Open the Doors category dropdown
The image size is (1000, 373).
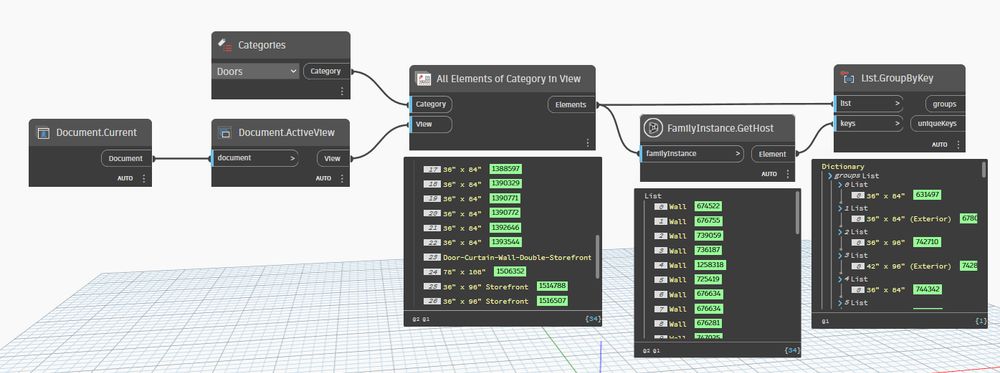[x=256, y=71]
